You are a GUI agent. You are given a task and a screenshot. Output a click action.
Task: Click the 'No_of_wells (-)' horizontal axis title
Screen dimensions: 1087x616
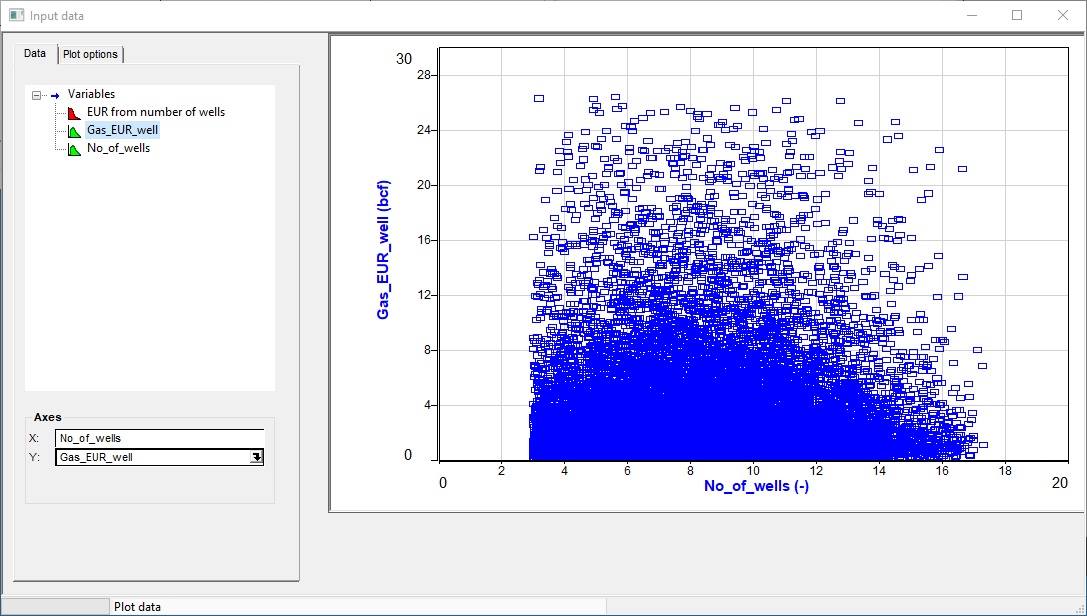pos(756,486)
